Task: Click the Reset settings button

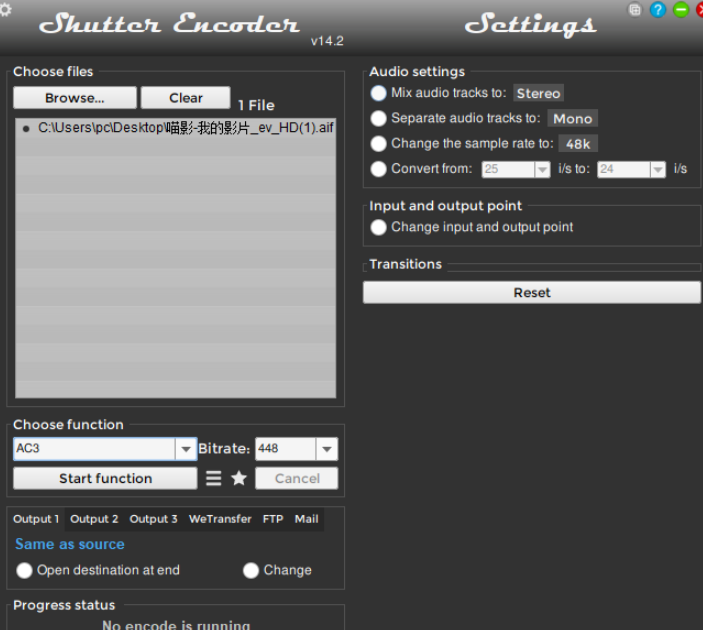Action: [x=532, y=293]
